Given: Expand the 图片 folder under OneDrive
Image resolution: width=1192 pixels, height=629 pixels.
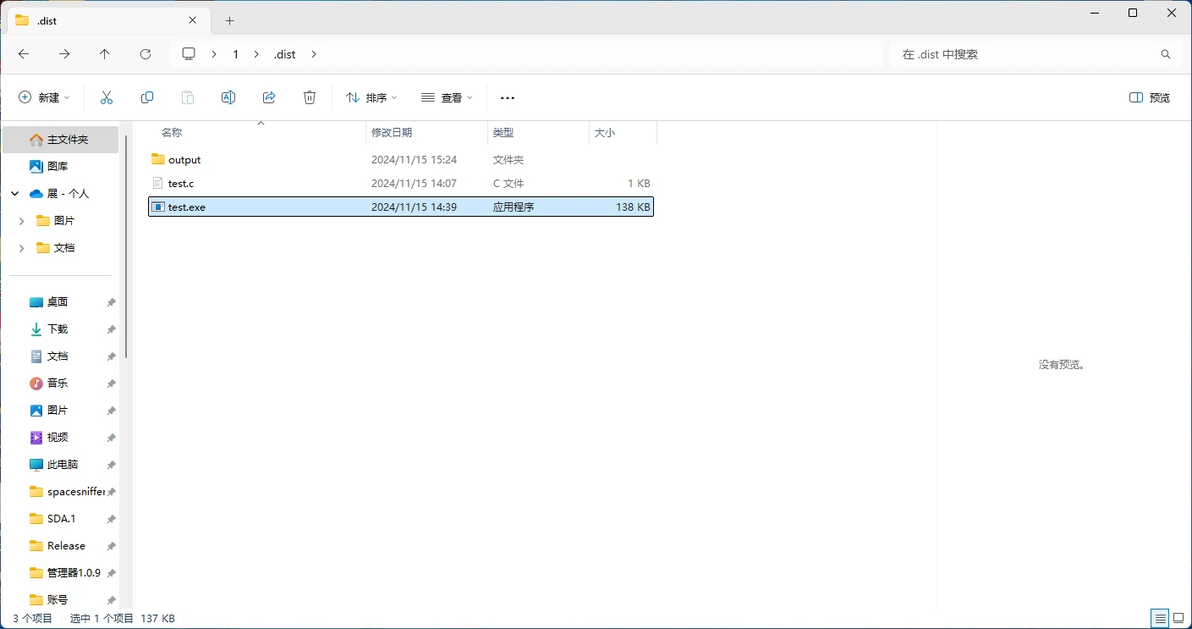Looking at the screenshot, I should 21,221.
